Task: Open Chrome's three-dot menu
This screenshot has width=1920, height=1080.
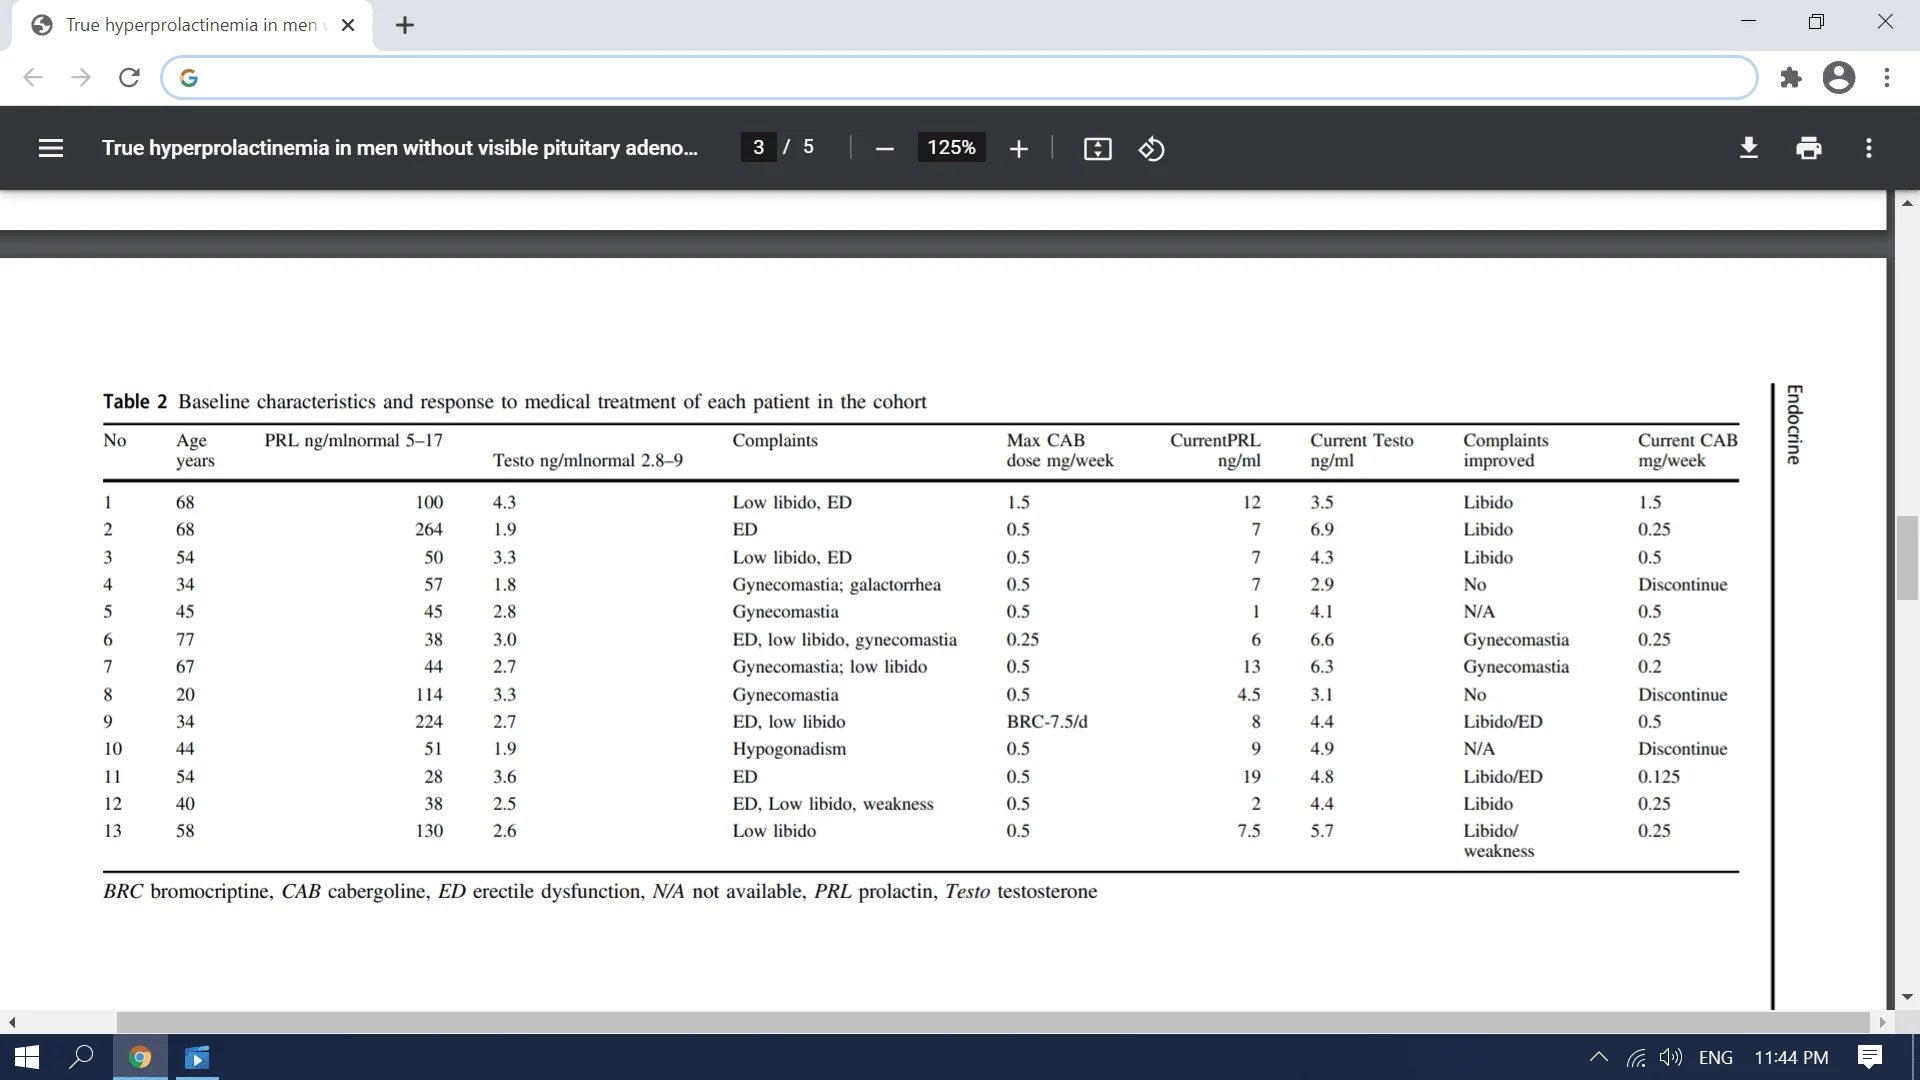Action: click(1886, 77)
